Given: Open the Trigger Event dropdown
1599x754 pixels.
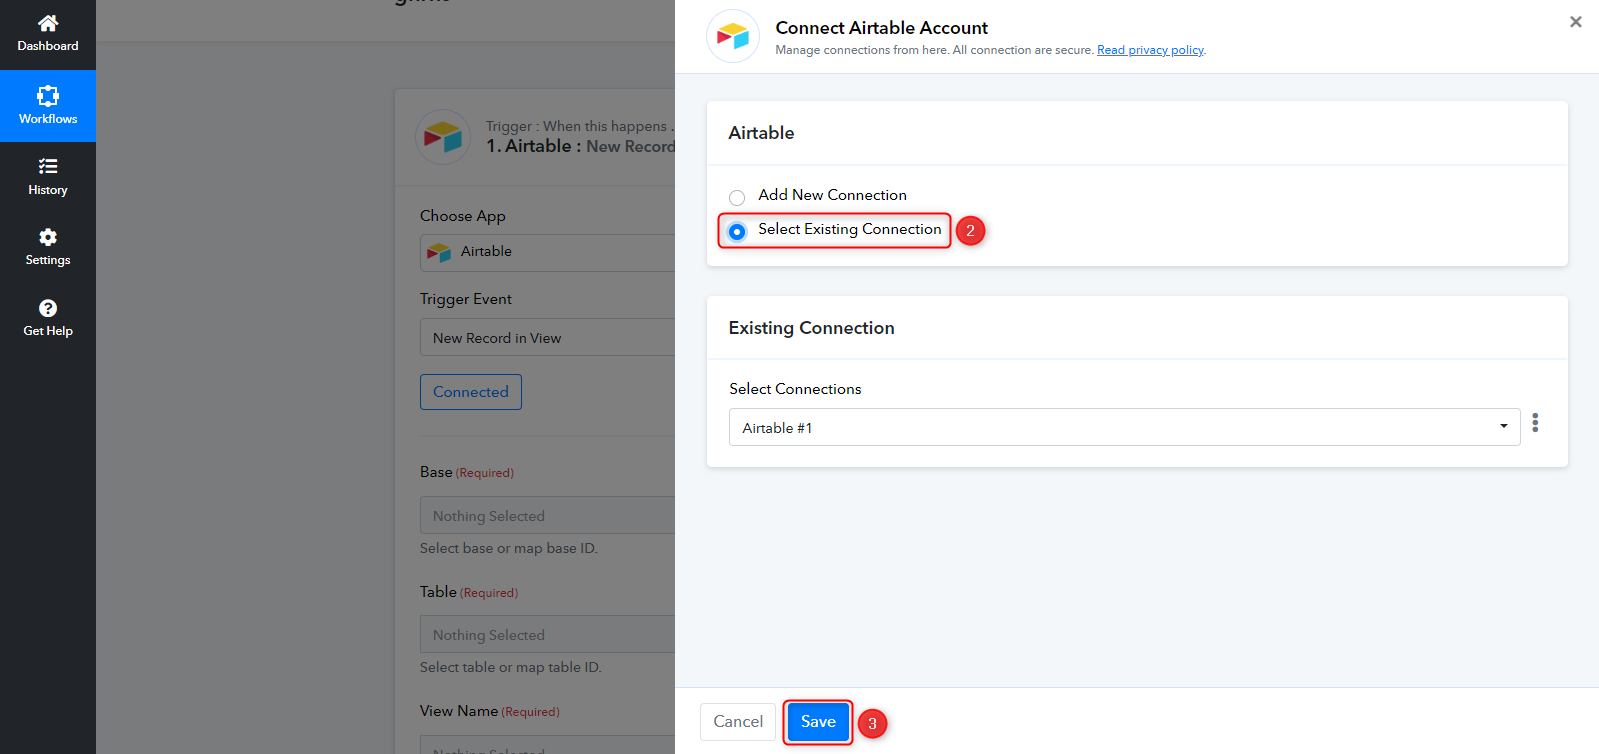Looking at the screenshot, I should [547, 337].
